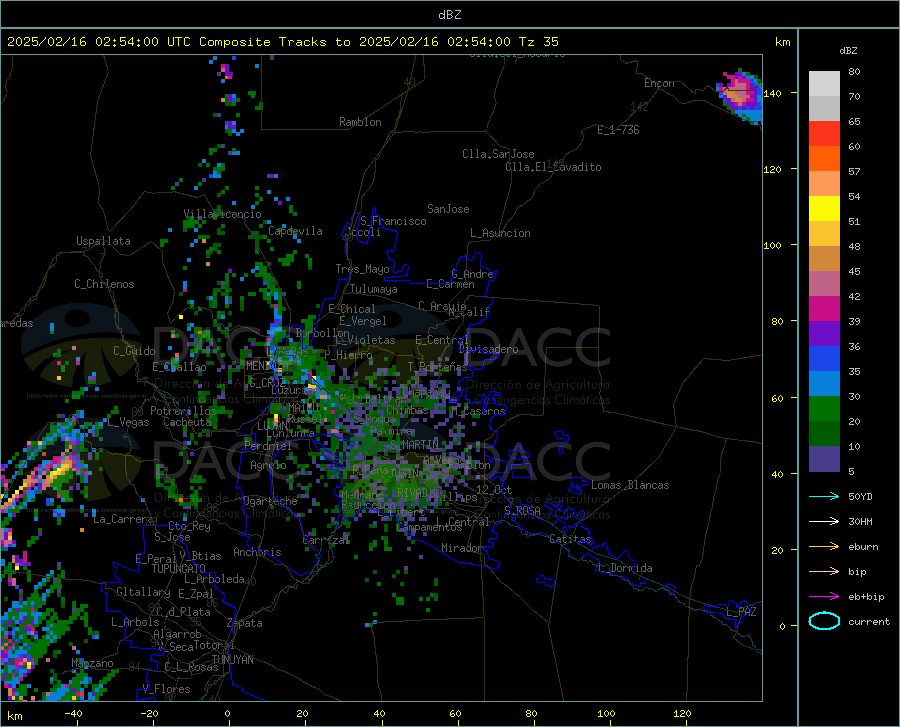Click the 'L_PAZ' map label

tap(741, 612)
